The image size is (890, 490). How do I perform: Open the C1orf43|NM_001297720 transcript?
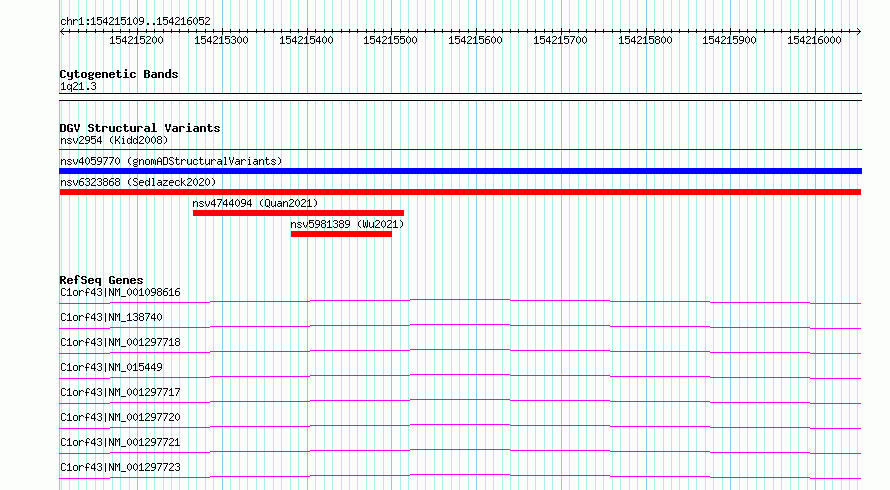(x=120, y=417)
